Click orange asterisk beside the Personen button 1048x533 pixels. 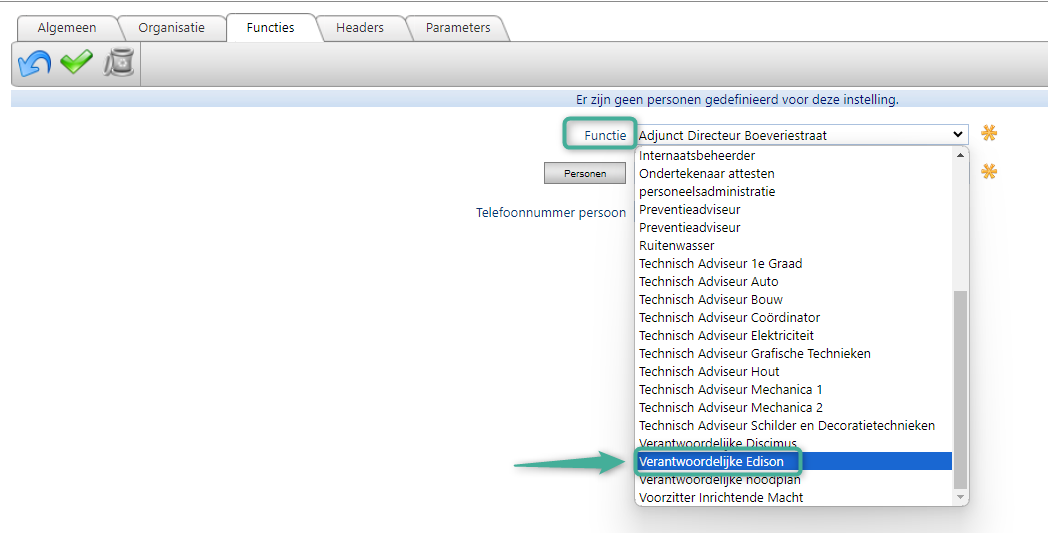[x=989, y=172]
